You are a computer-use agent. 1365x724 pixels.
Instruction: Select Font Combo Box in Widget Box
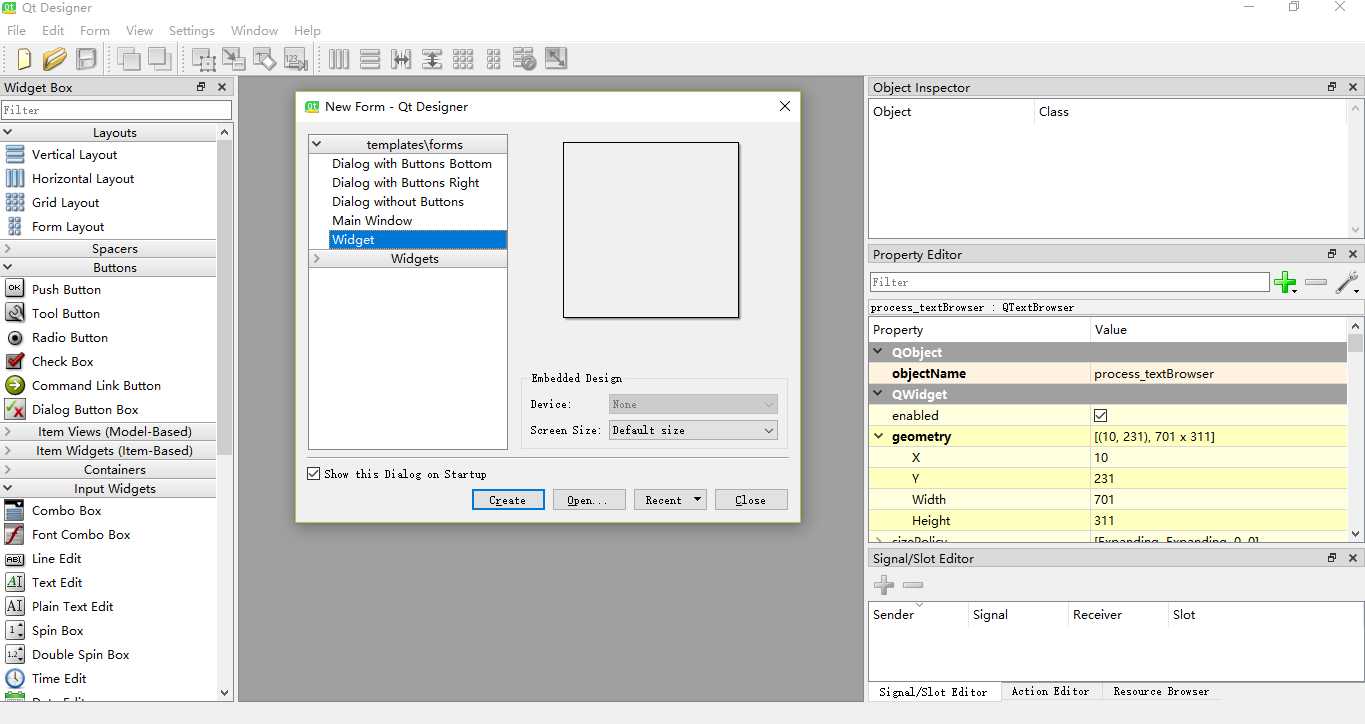click(x=81, y=534)
